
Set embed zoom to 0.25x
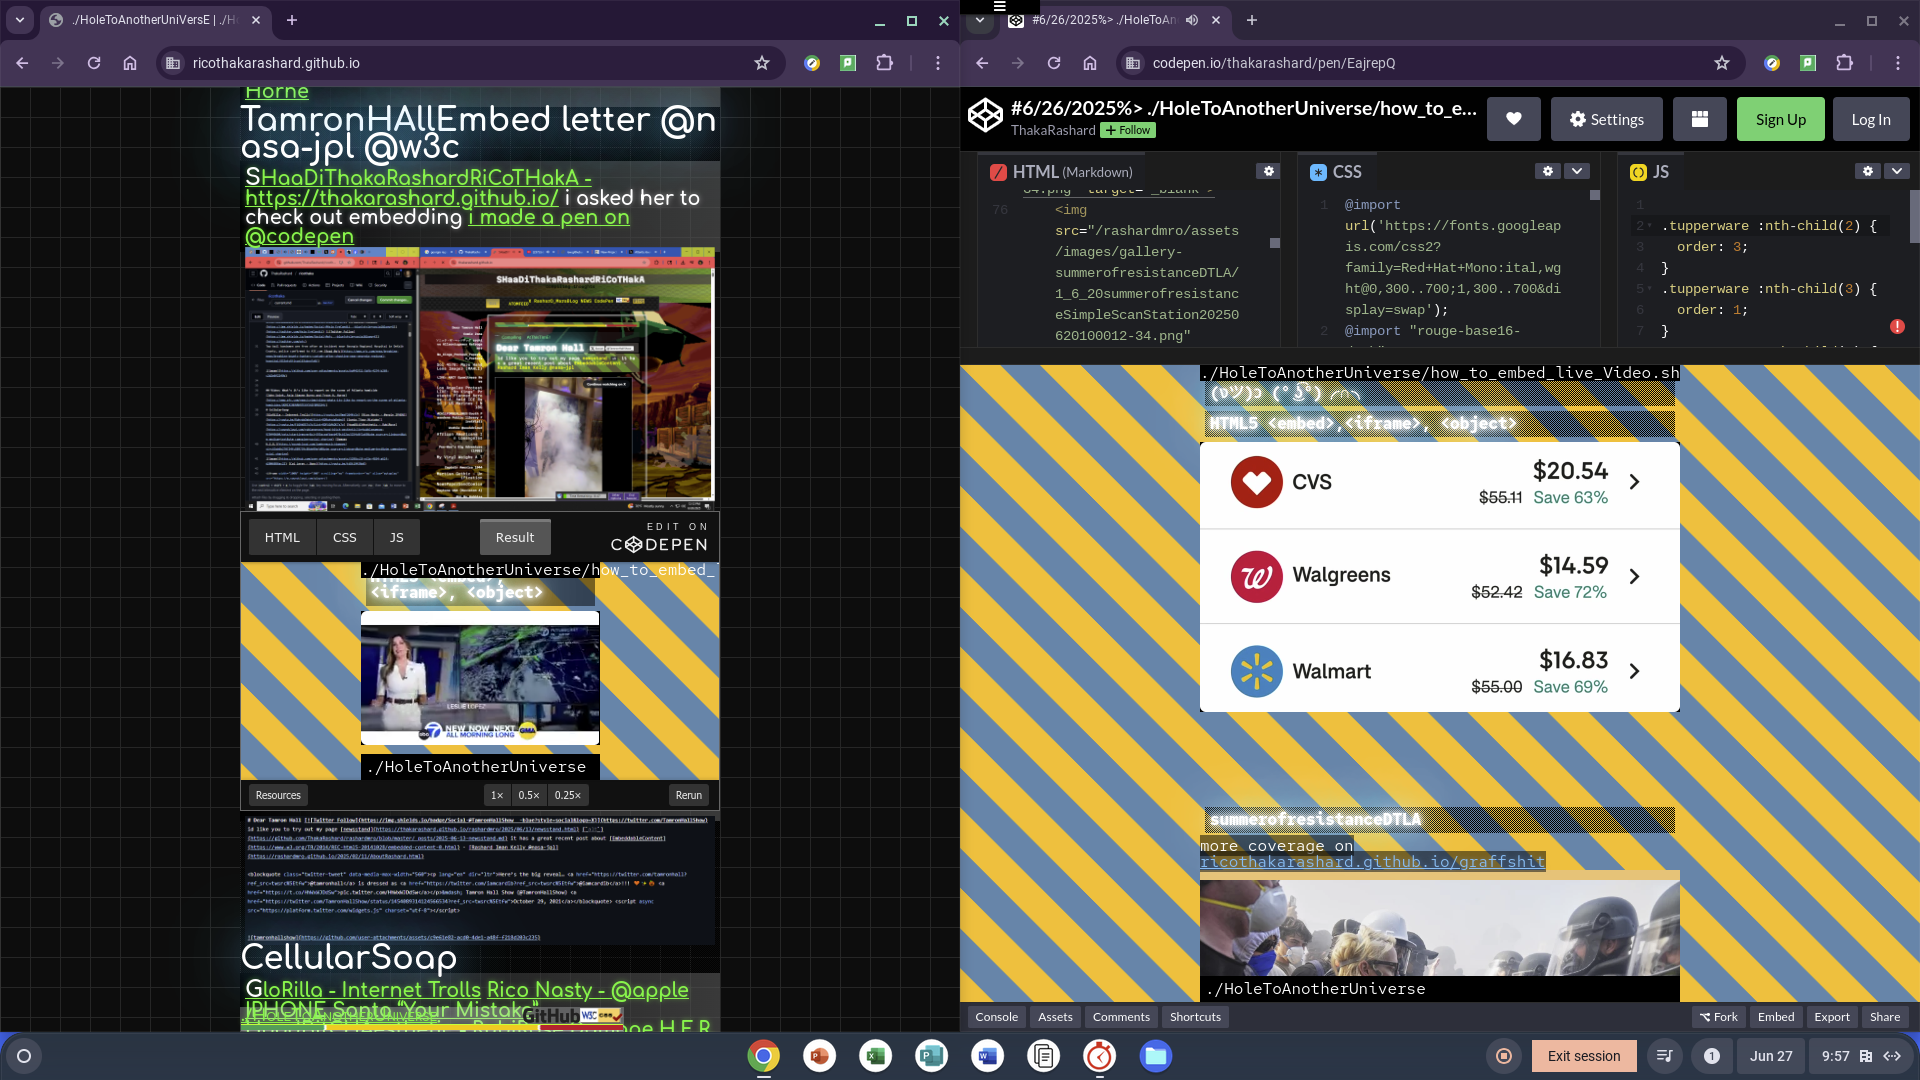click(568, 795)
